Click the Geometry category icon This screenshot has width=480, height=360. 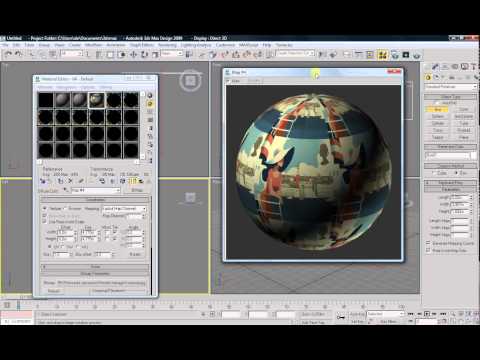point(428,77)
